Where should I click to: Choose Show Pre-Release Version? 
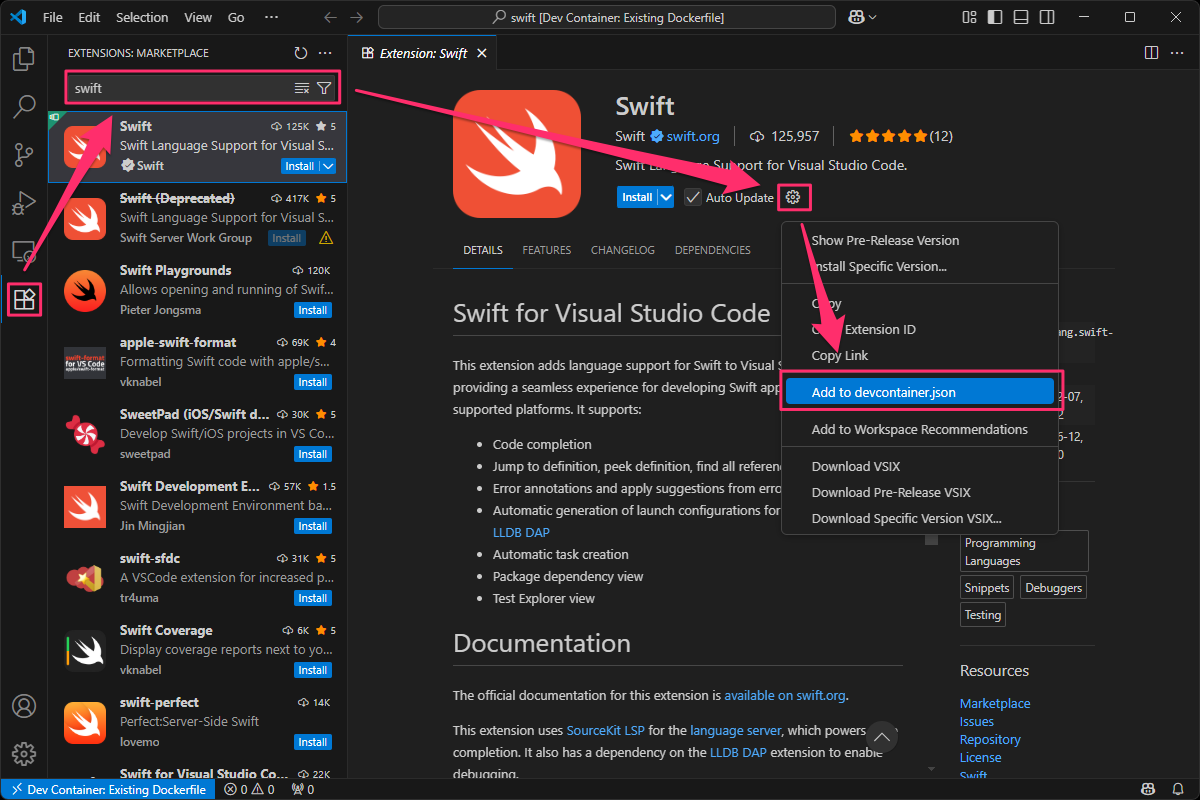coord(920,240)
